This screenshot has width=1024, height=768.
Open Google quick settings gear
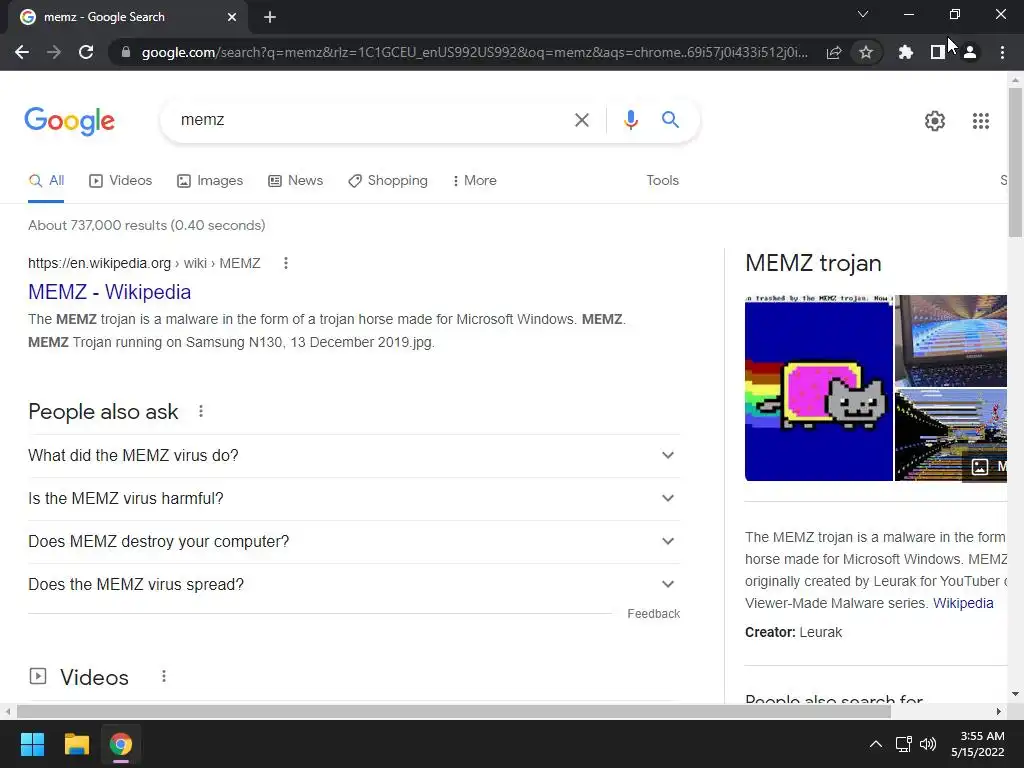(935, 121)
